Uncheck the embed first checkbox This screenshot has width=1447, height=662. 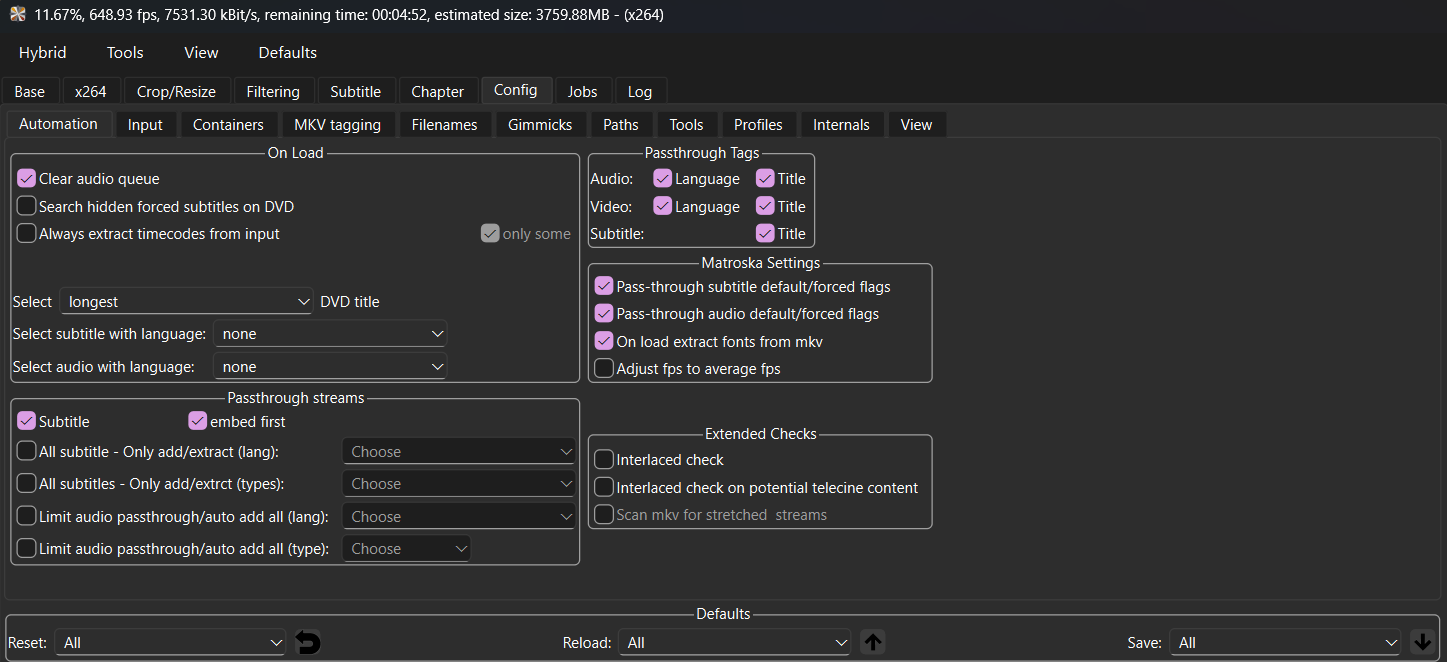(197, 422)
